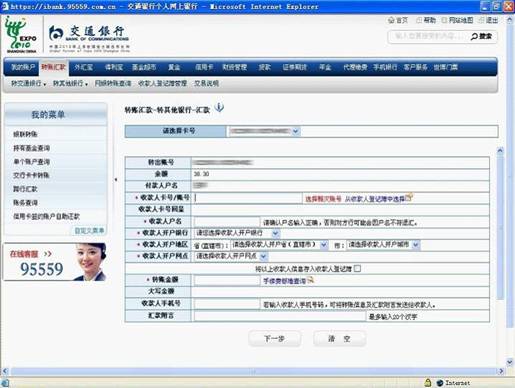Expand the 转其他银行 submenu
The width and height of the screenshot is (515, 388).
tap(70, 83)
